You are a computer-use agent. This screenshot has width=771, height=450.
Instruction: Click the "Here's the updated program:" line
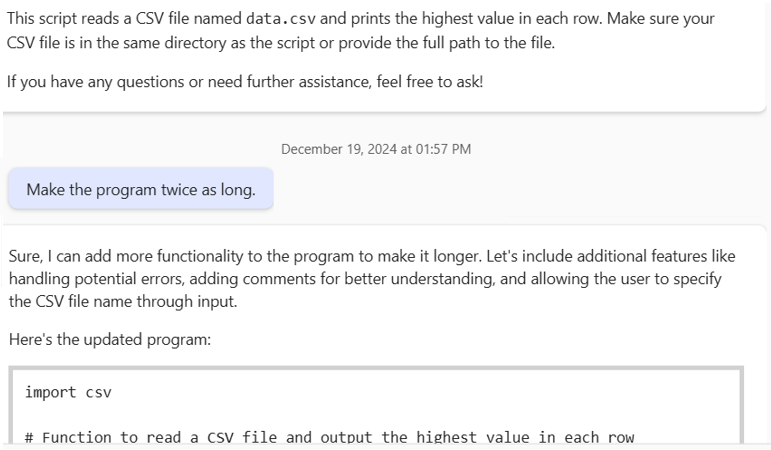[110, 339]
